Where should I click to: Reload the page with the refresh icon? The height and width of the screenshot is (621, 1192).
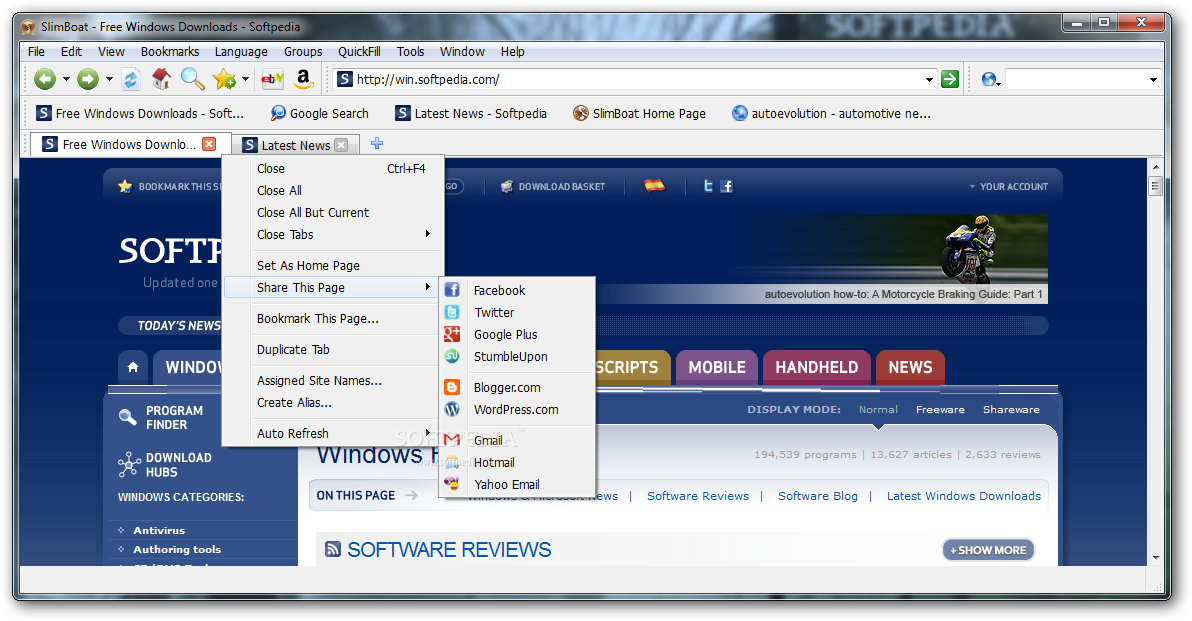tap(131, 79)
